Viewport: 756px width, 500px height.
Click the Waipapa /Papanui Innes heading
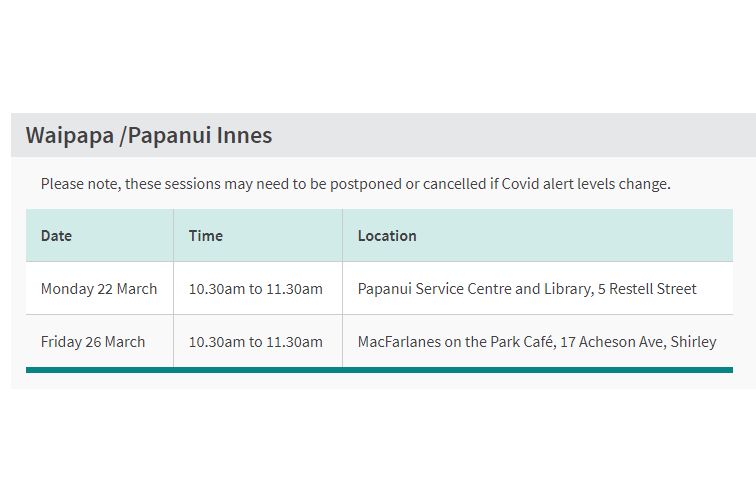coord(148,135)
